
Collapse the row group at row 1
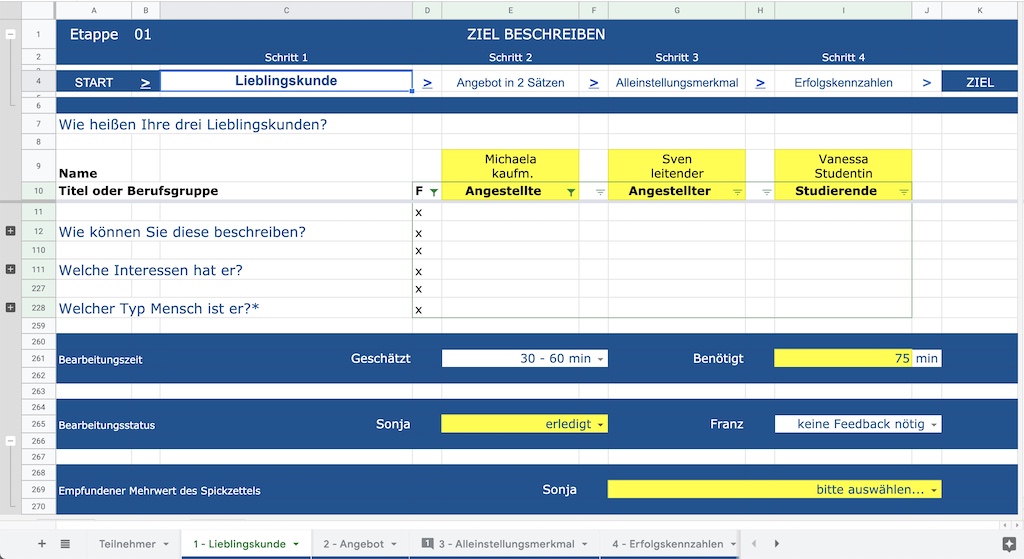[10, 34]
